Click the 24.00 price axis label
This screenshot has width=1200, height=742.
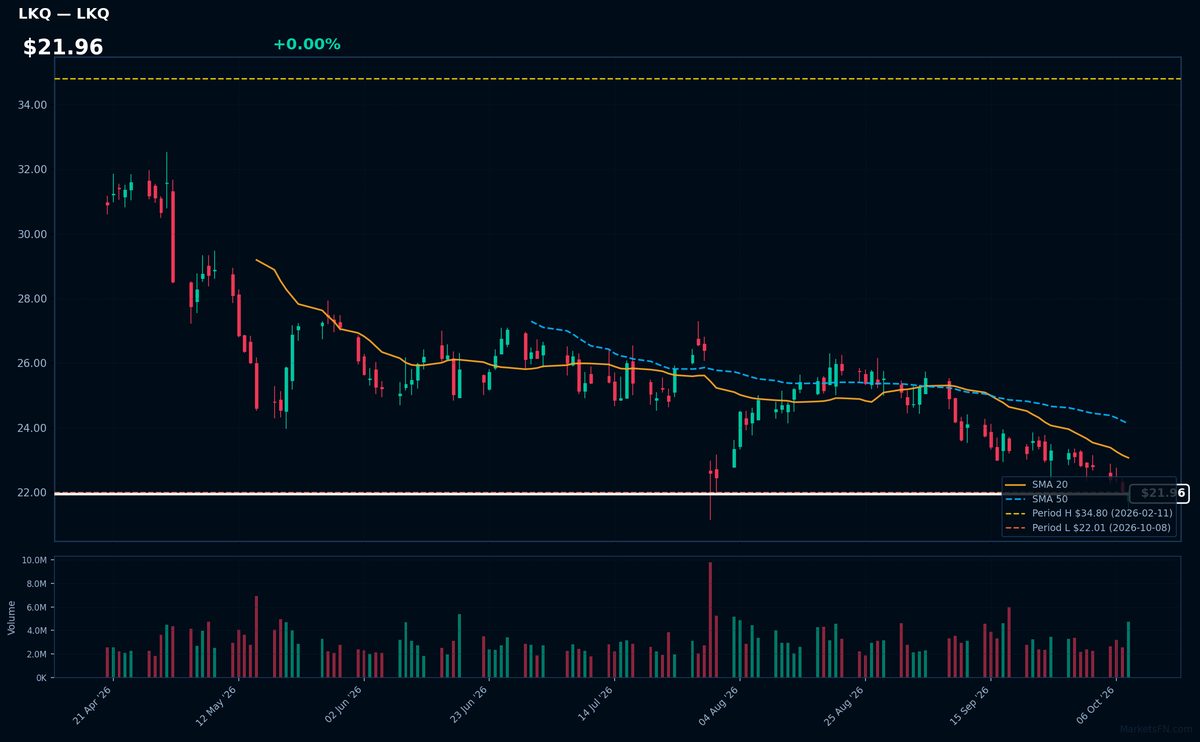[x=33, y=428]
